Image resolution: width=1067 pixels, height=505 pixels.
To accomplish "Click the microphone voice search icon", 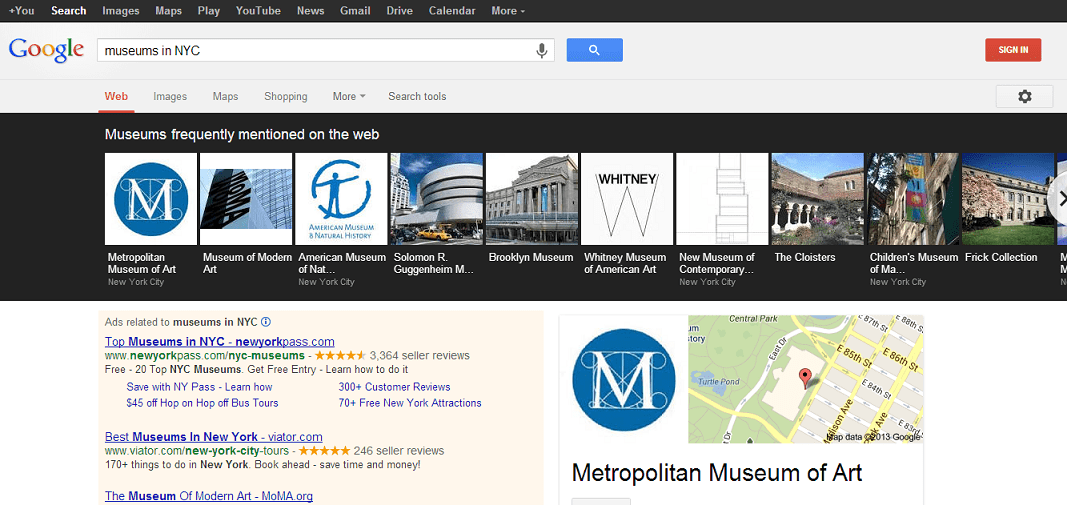I will tap(542, 50).
